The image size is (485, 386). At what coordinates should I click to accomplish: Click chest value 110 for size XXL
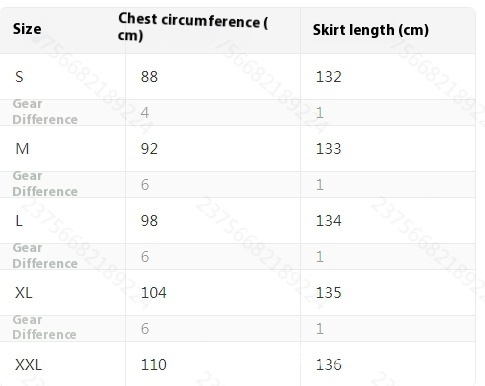coord(153,365)
